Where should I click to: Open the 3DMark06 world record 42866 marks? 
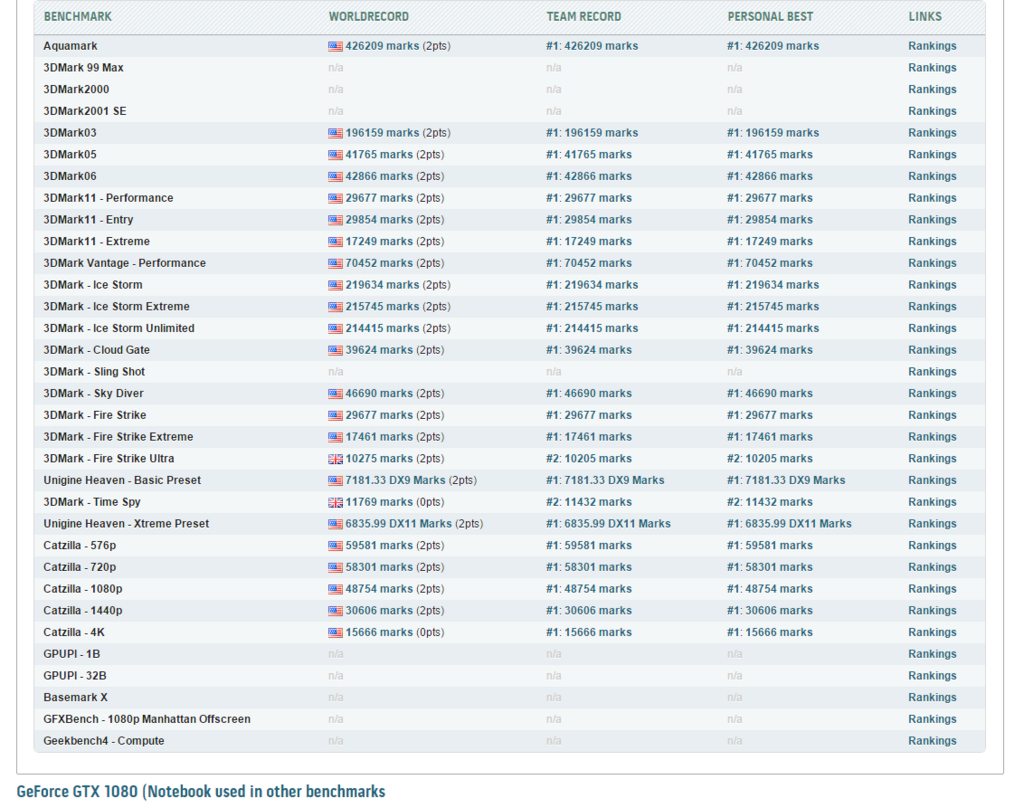pos(379,176)
